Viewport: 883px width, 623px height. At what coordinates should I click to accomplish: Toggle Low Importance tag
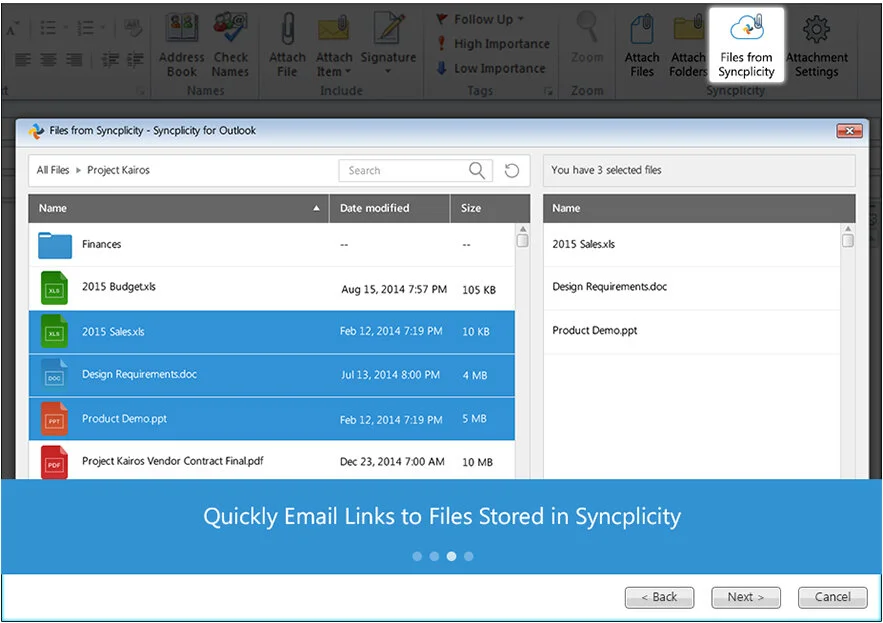pyautogui.click(x=491, y=68)
